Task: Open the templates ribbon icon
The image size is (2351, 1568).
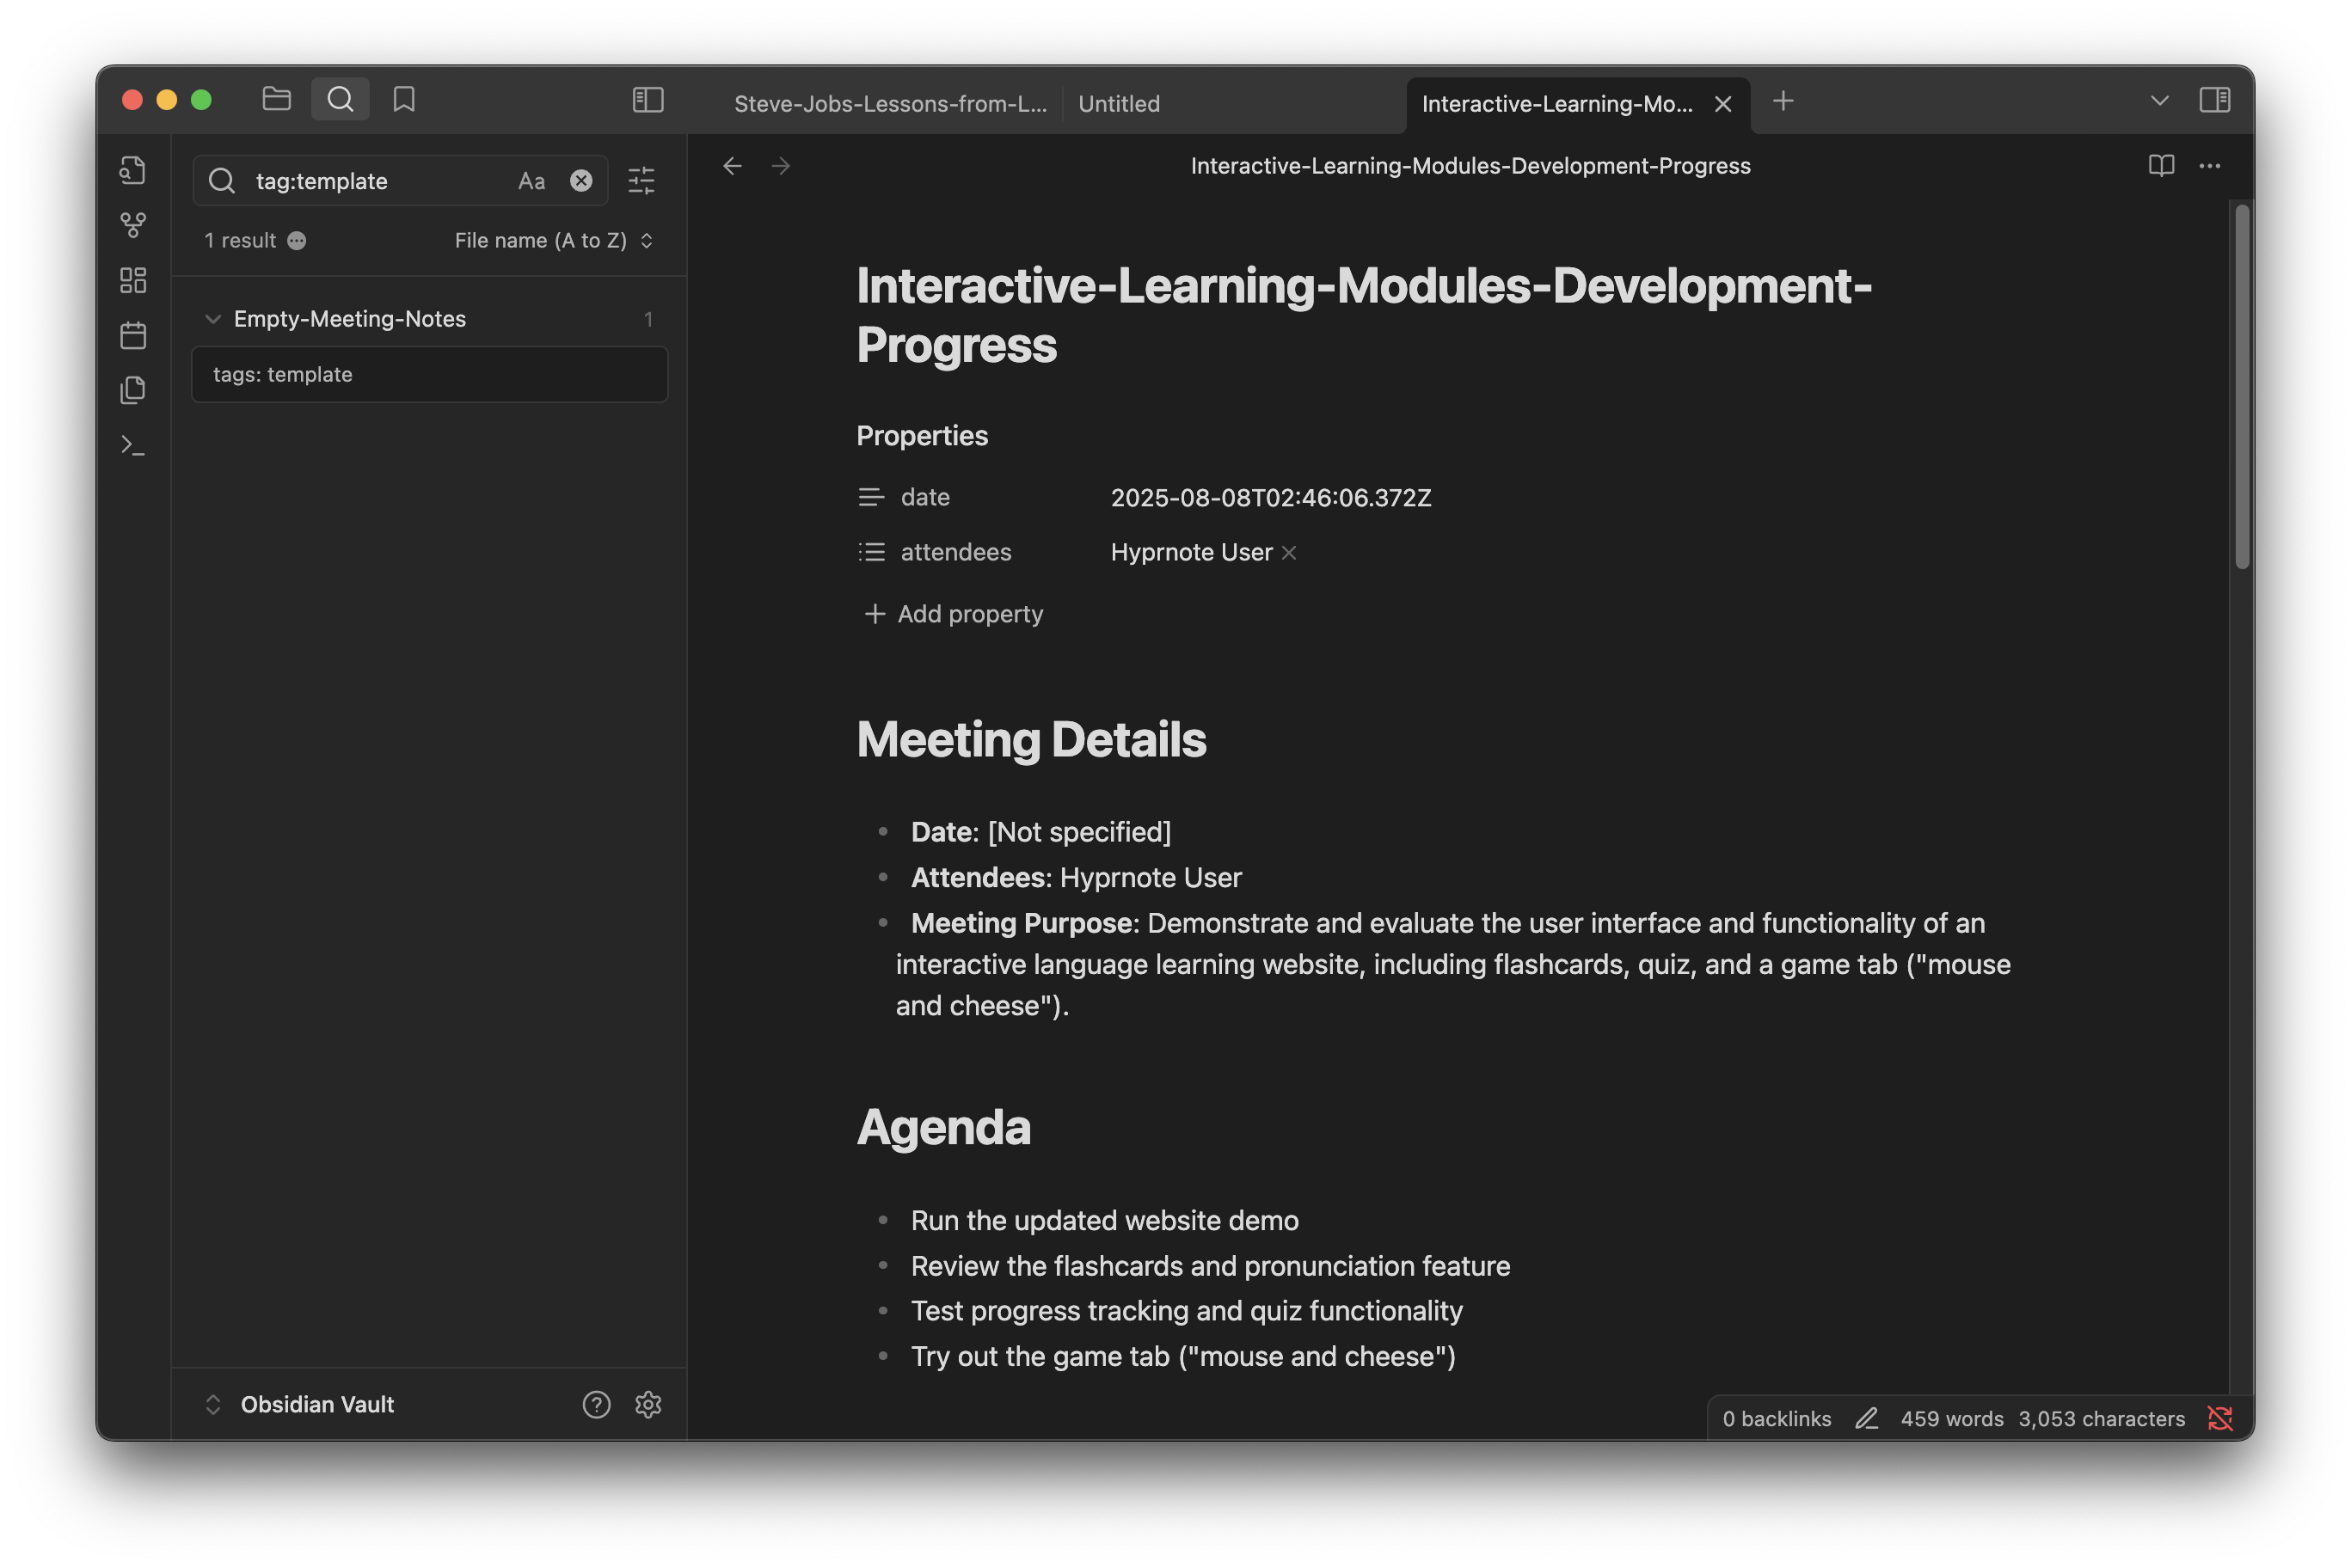Action: [x=133, y=390]
